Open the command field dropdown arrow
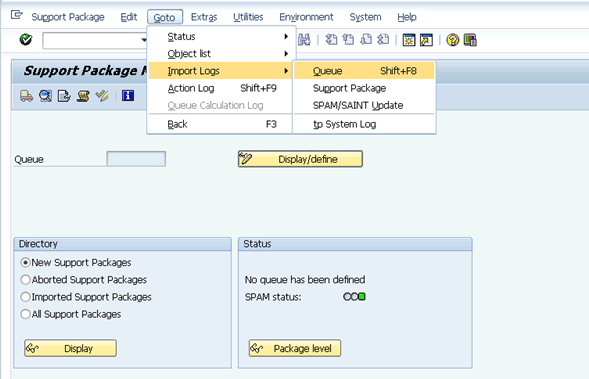Screen dimensions: 589x379 point(143,40)
